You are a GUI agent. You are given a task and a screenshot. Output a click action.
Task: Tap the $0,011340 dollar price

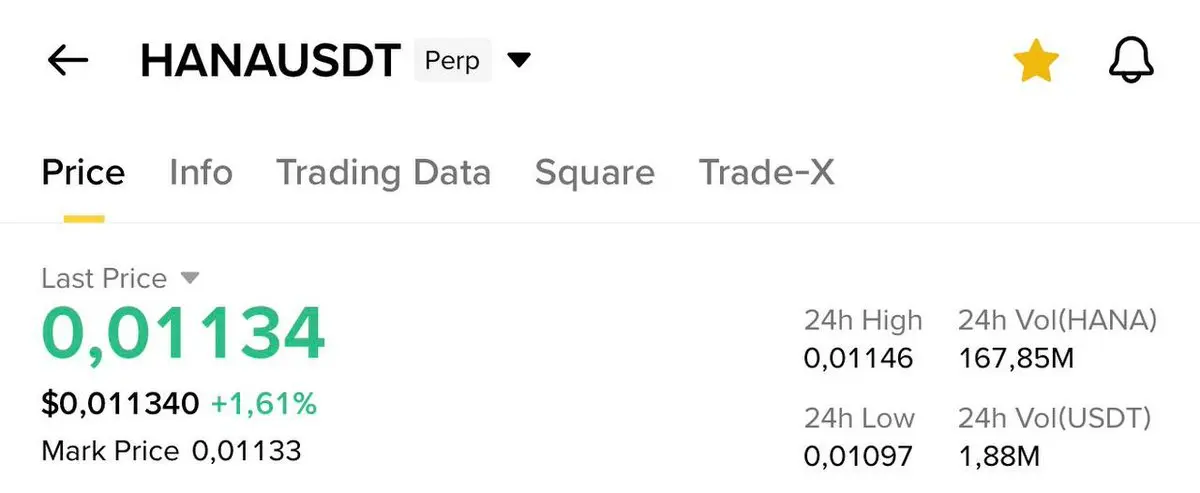[120, 404]
